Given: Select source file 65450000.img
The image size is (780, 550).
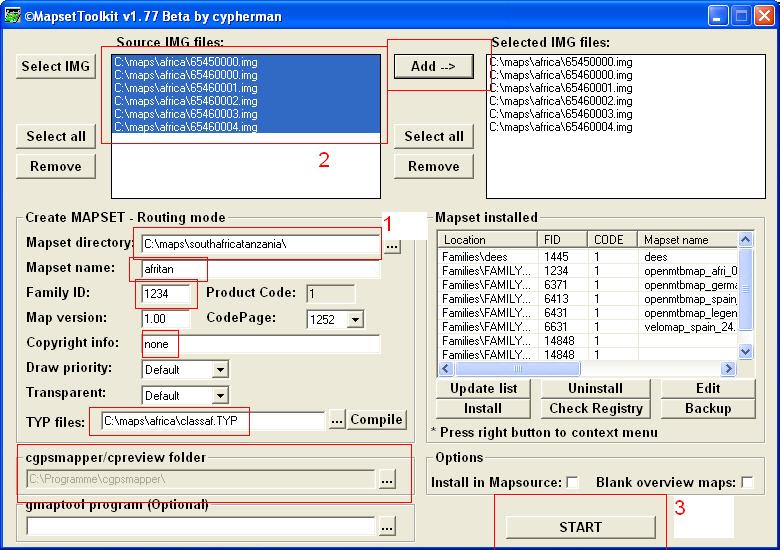Looking at the screenshot, I should (x=246, y=62).
